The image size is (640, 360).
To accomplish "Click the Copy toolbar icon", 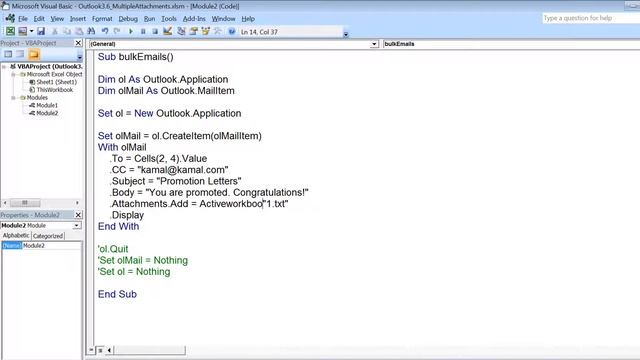I will pyautogui.click(x=67, y=31).
